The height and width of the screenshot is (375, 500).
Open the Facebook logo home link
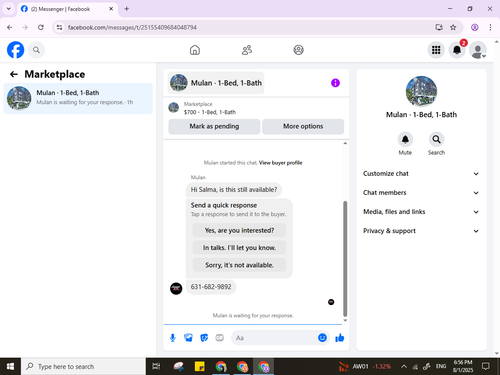coord(16,50)
